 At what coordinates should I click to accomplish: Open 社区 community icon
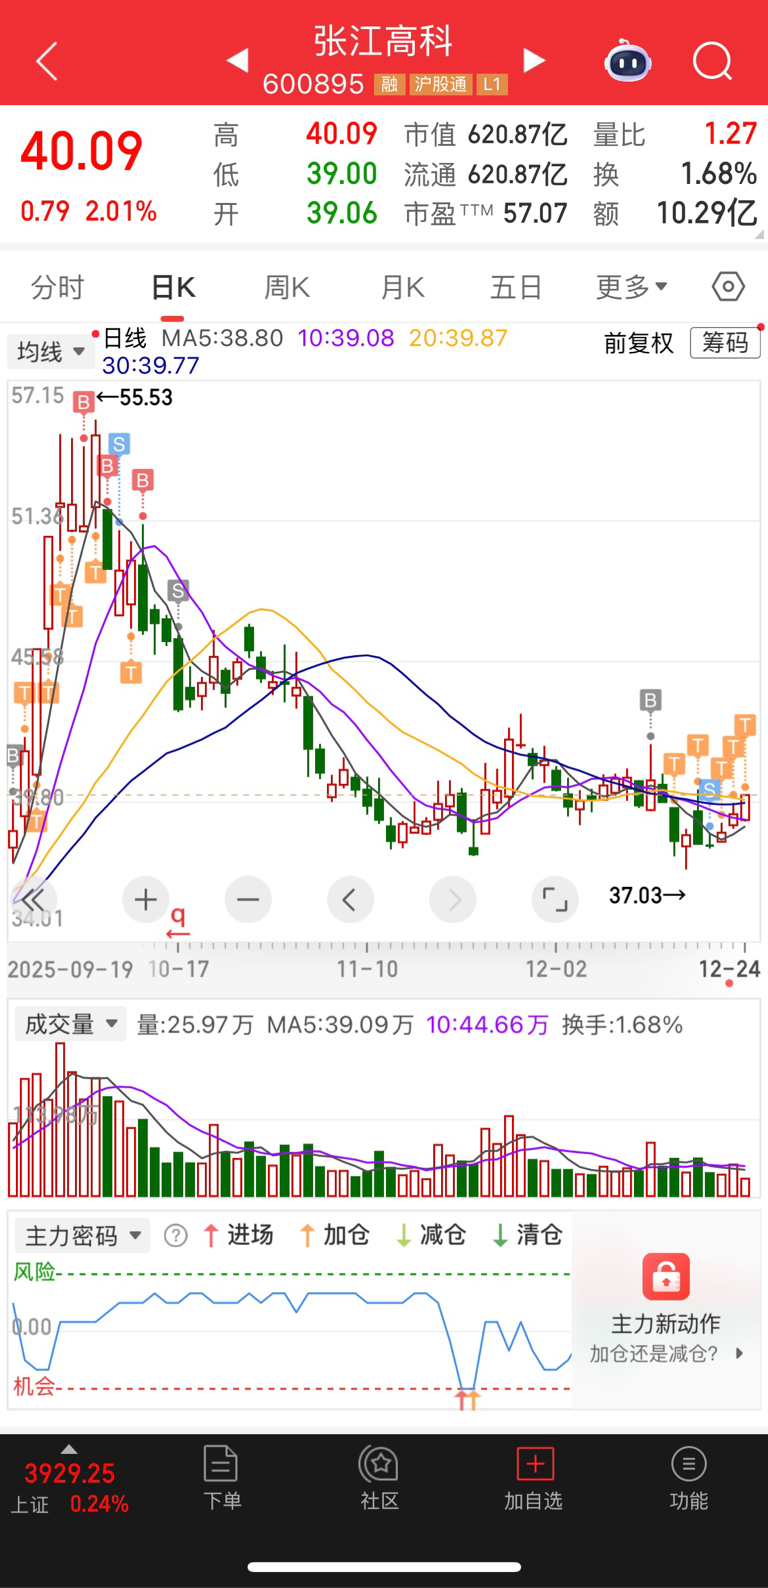379,1476
